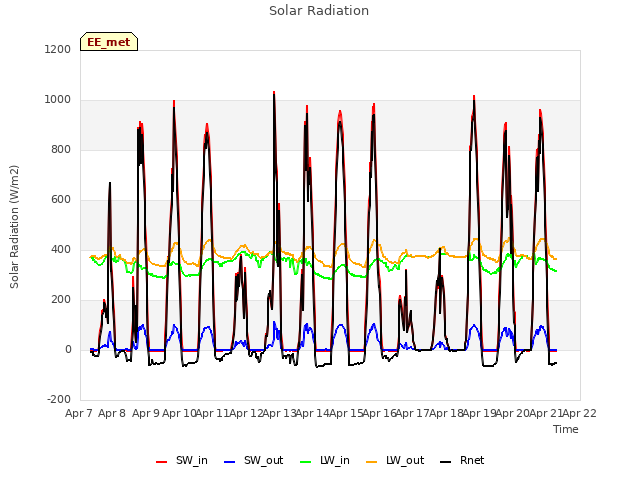The height and width of the screenshot is (480, 640).
Task: Click the orange LW_out legend swatch
Action: tap(371, 462)
